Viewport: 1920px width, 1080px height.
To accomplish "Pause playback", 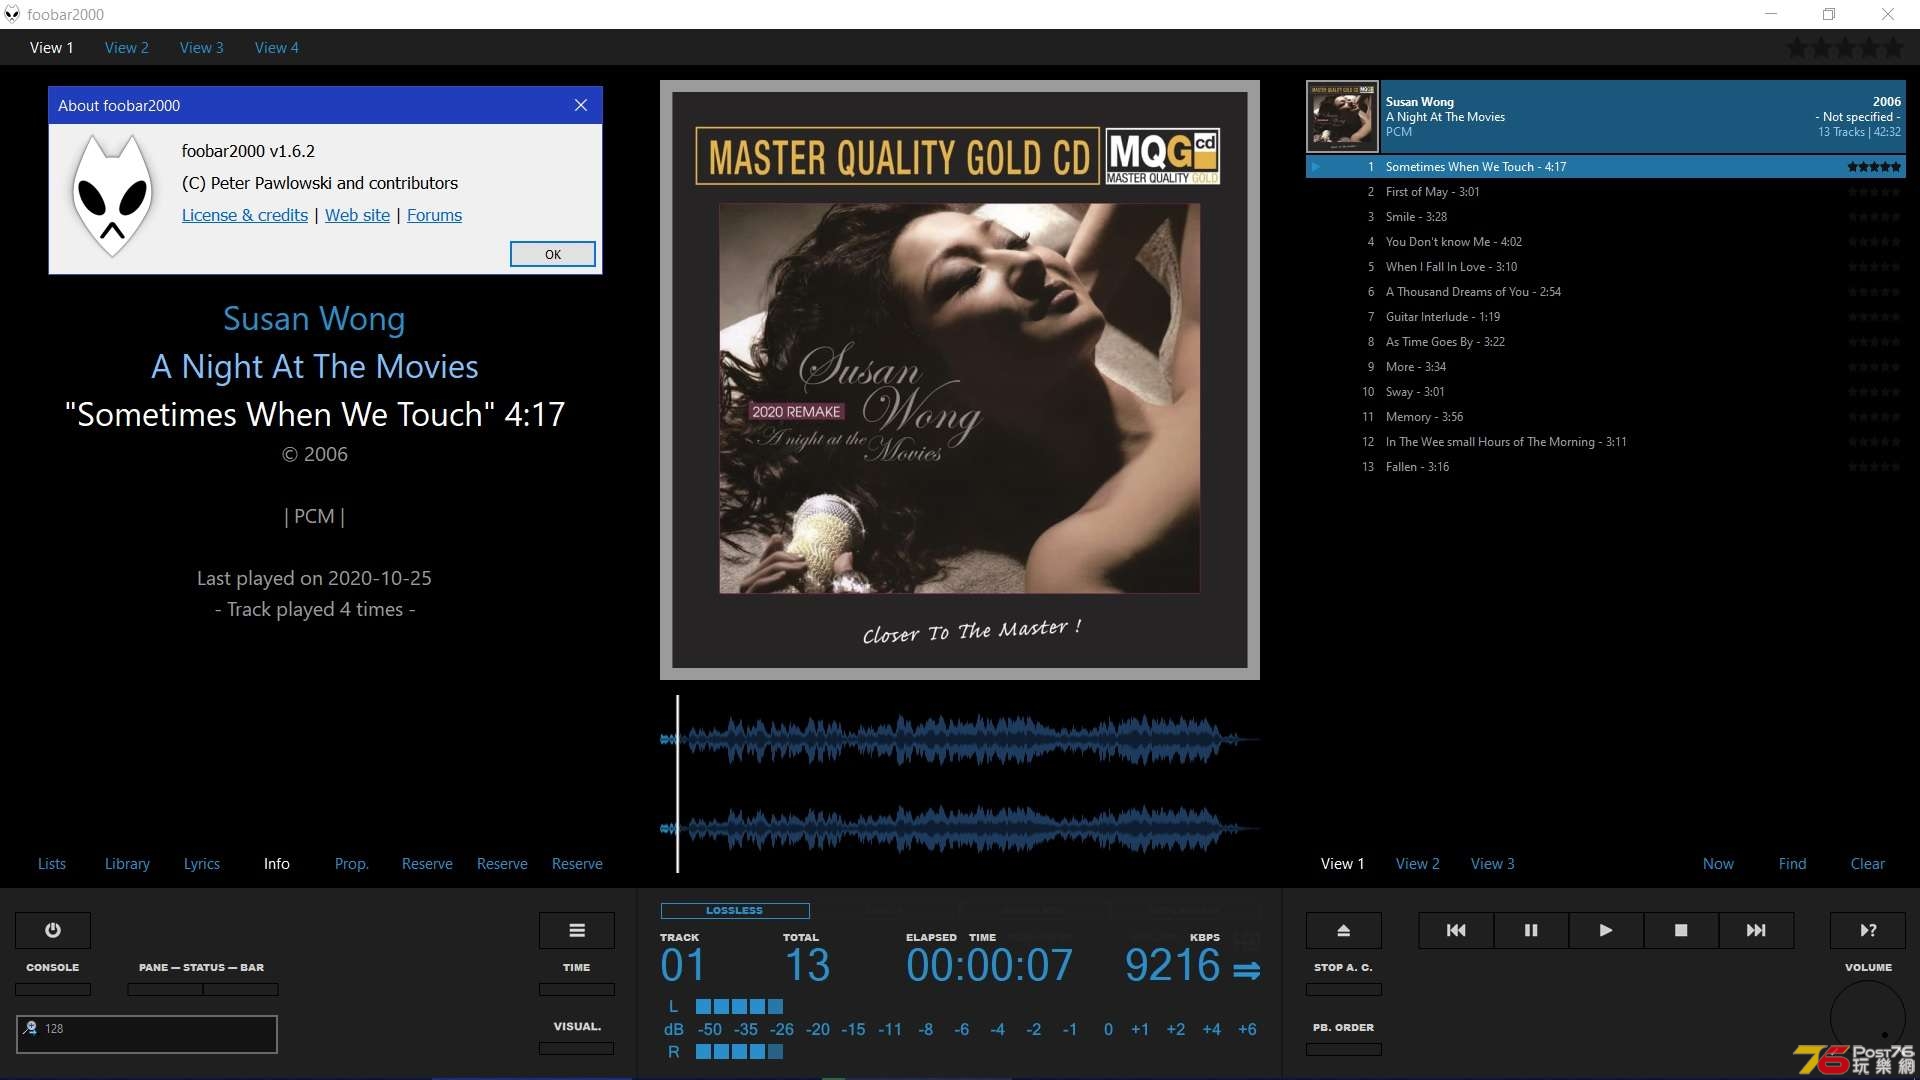I will pos(1531,930).
